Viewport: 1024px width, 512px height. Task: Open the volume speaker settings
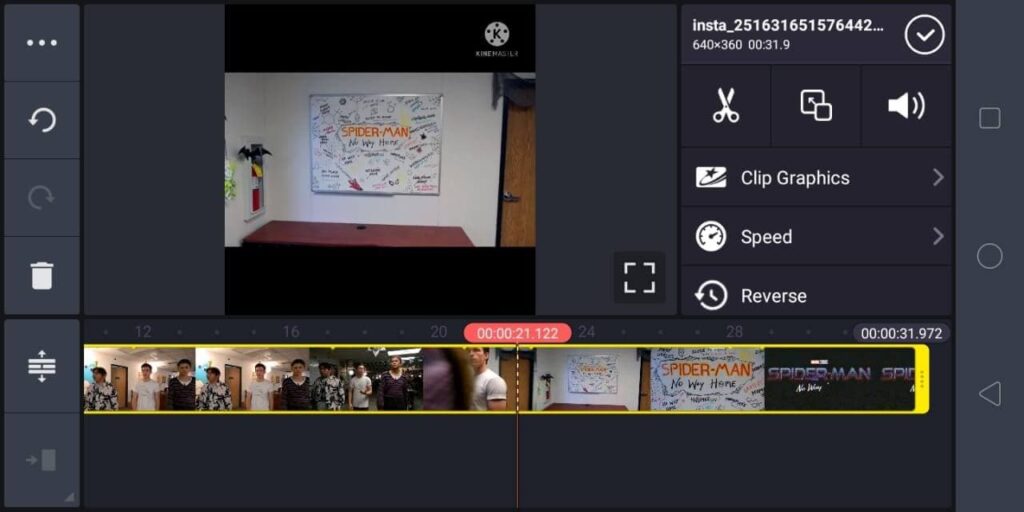(906, 106)
